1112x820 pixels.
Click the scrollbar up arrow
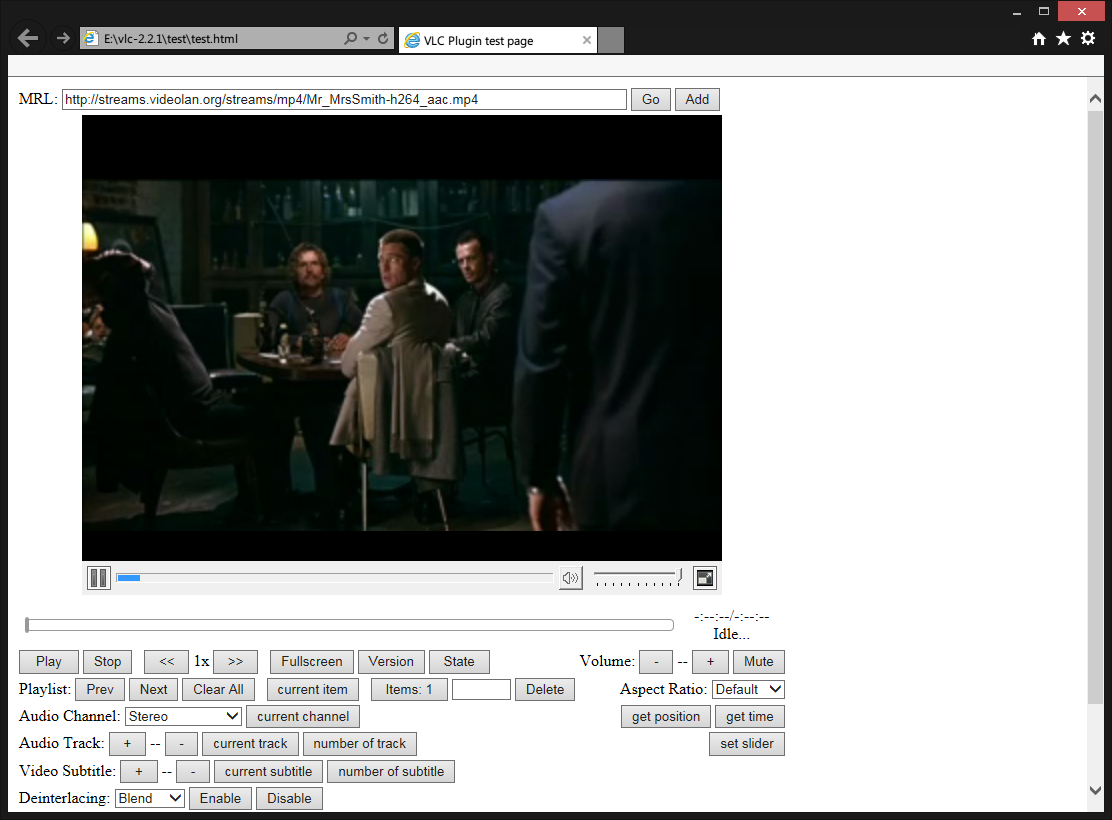pyautogui.click(x=1095, y=99)
